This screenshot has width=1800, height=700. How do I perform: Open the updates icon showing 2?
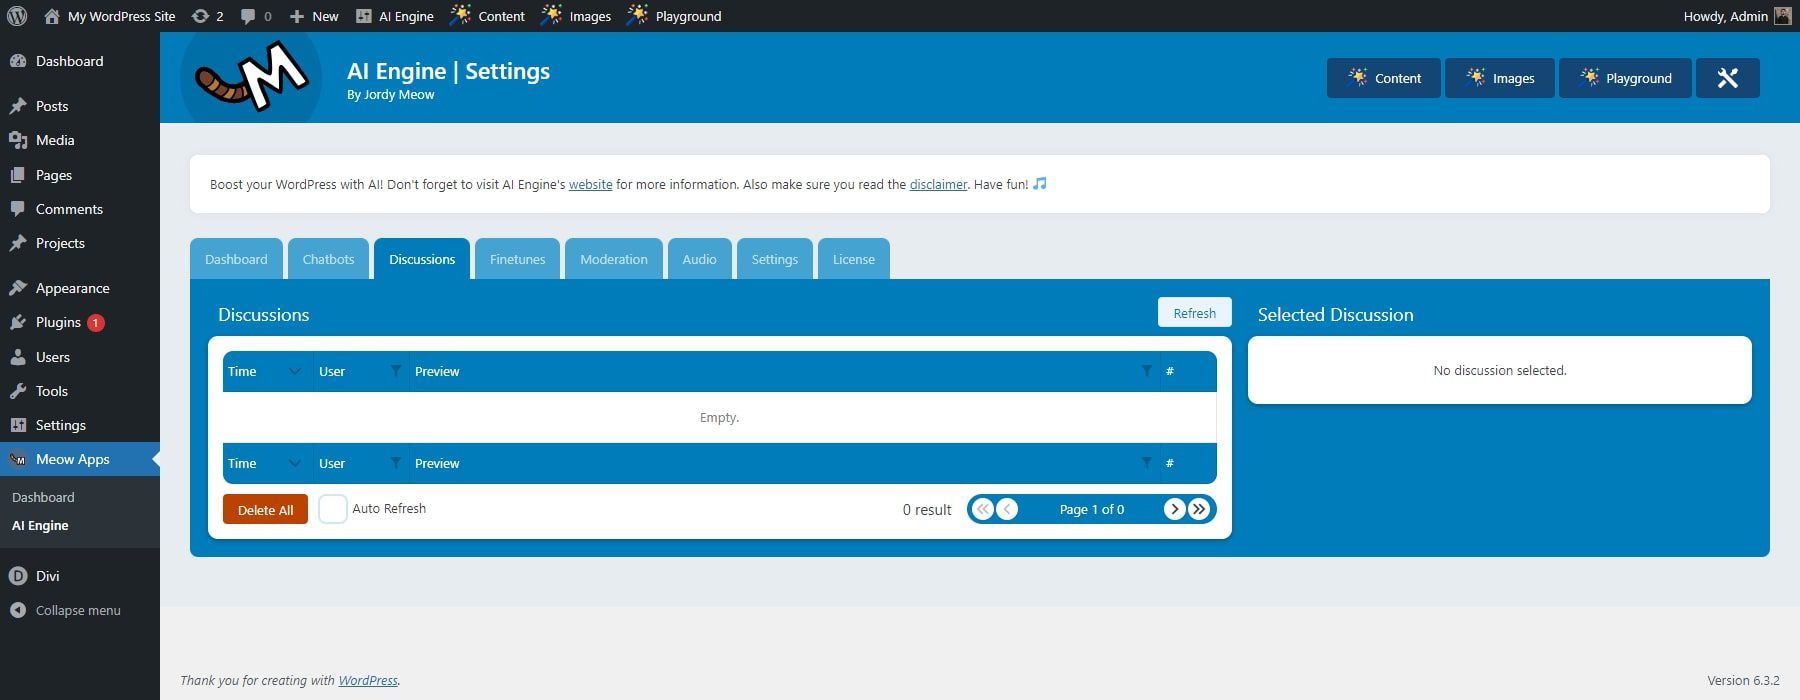[x=207, y=16]
